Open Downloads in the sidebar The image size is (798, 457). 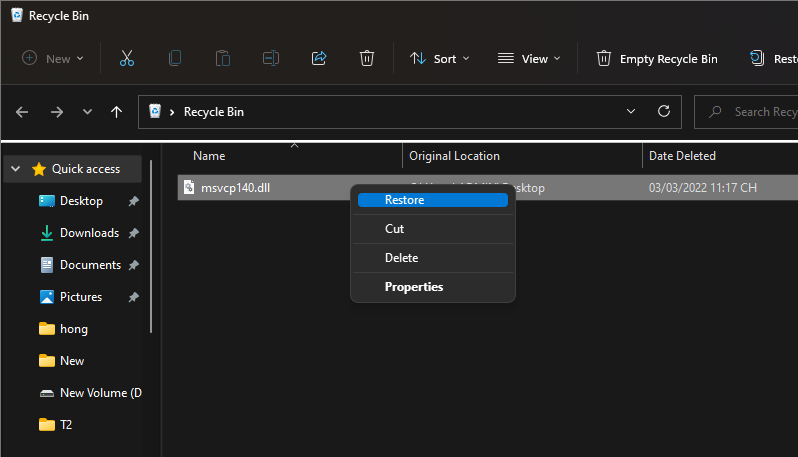[x=90, y=233]
